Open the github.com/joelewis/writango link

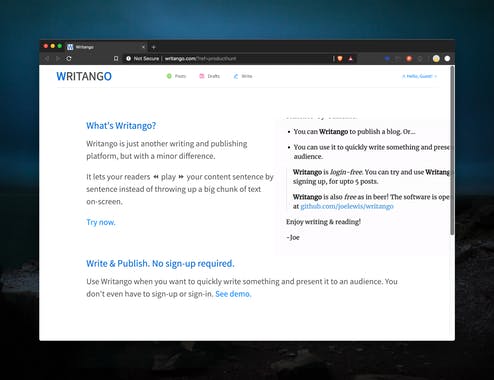[x=347, y=206]
